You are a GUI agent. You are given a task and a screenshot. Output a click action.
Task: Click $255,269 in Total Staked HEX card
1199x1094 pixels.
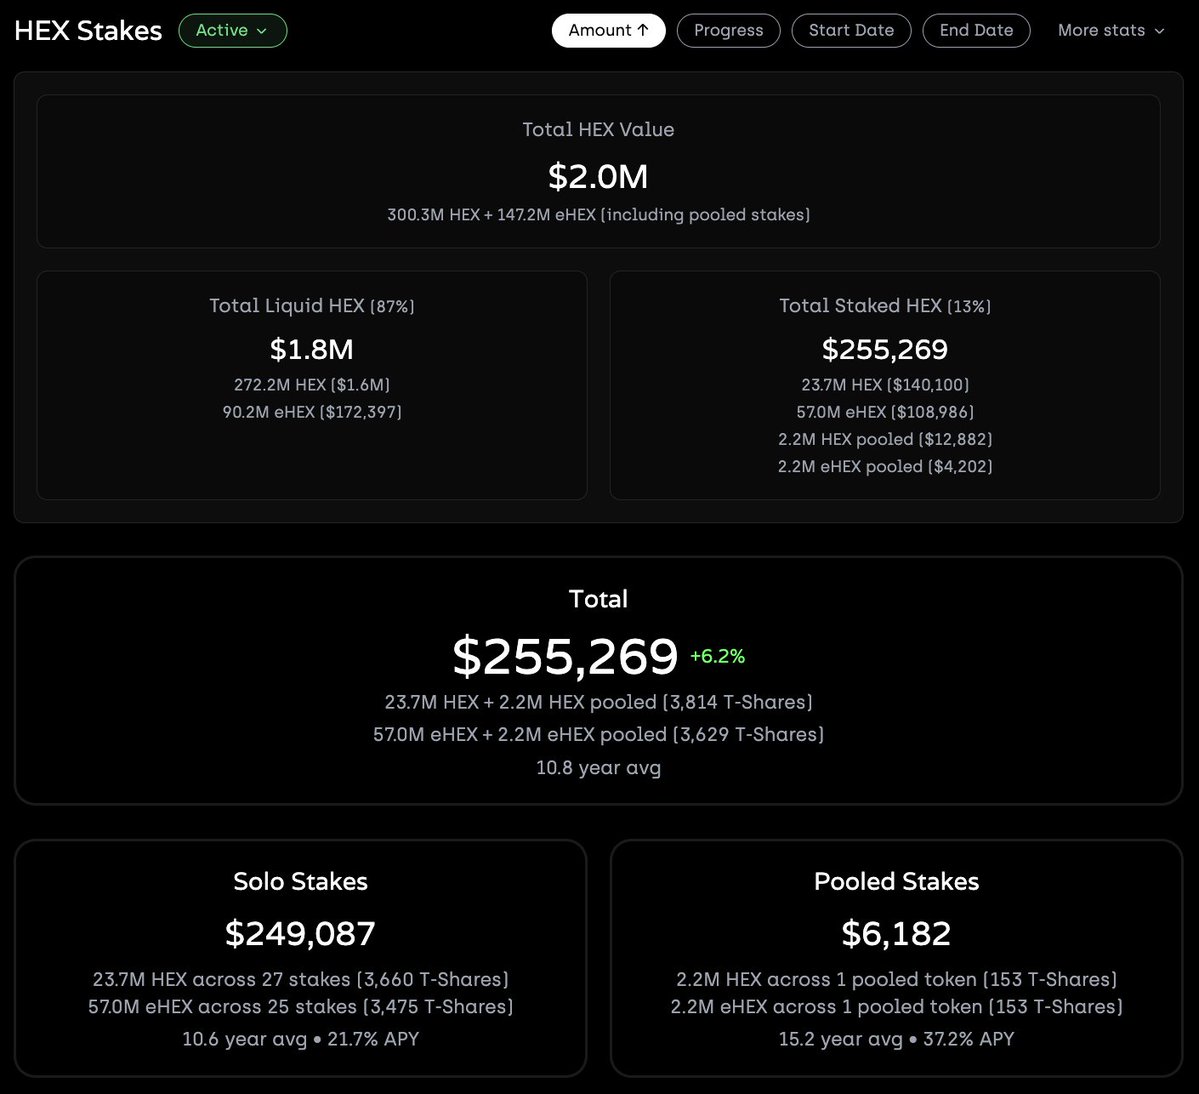pos(885,349)
